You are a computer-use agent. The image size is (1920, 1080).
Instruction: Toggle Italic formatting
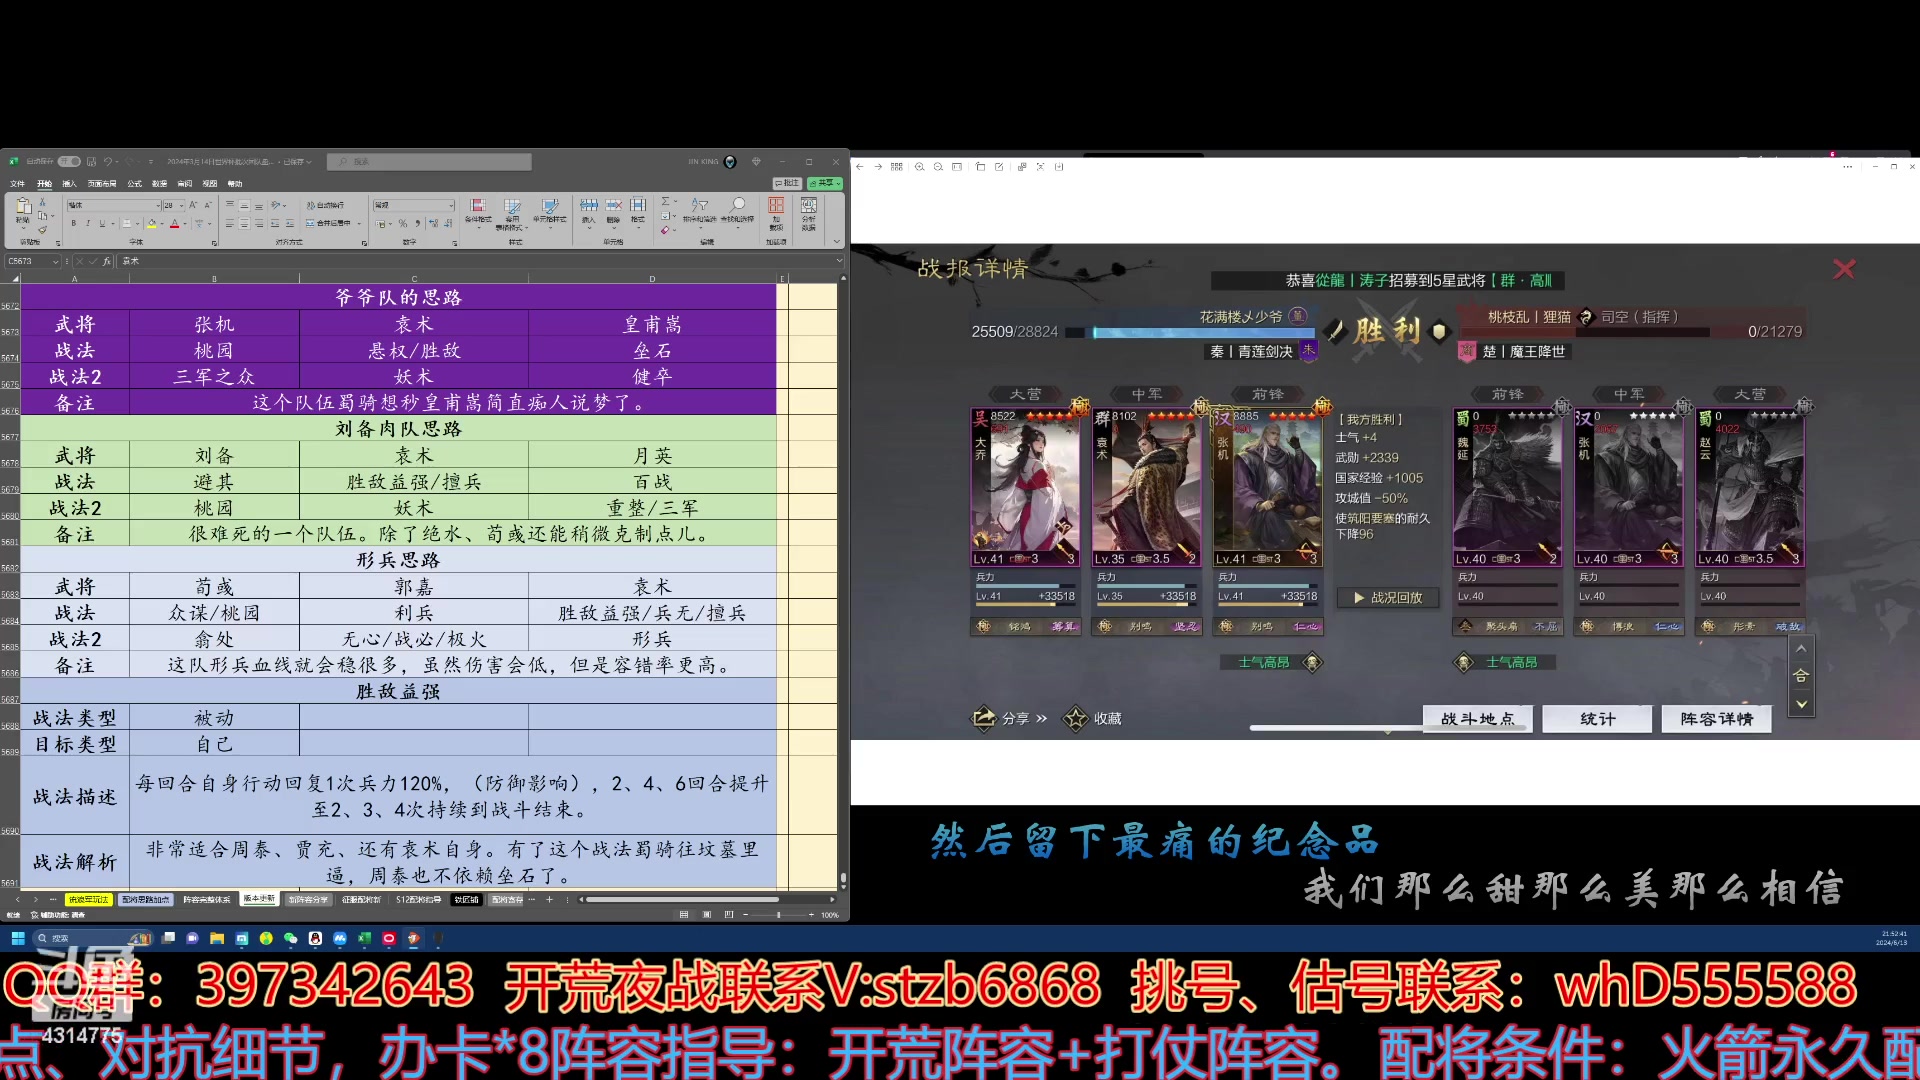[88, 223]
